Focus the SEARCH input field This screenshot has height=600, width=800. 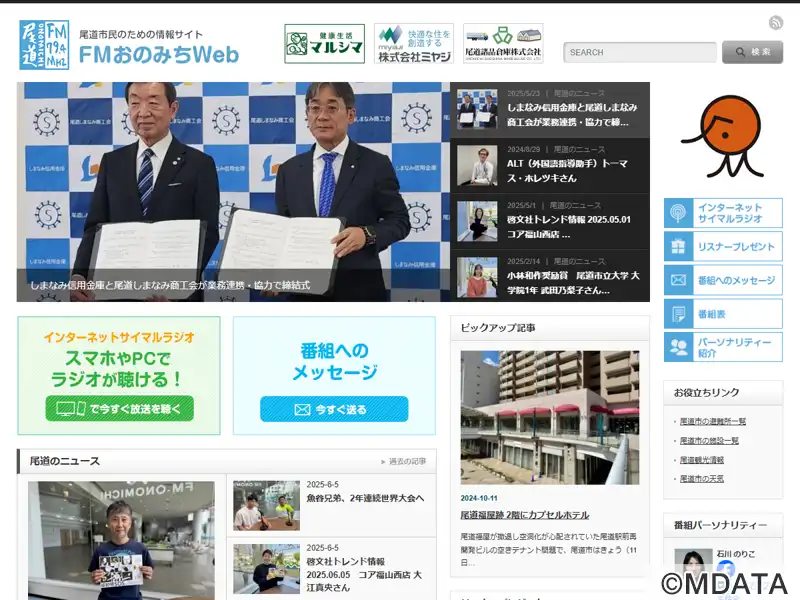(640, 53)
